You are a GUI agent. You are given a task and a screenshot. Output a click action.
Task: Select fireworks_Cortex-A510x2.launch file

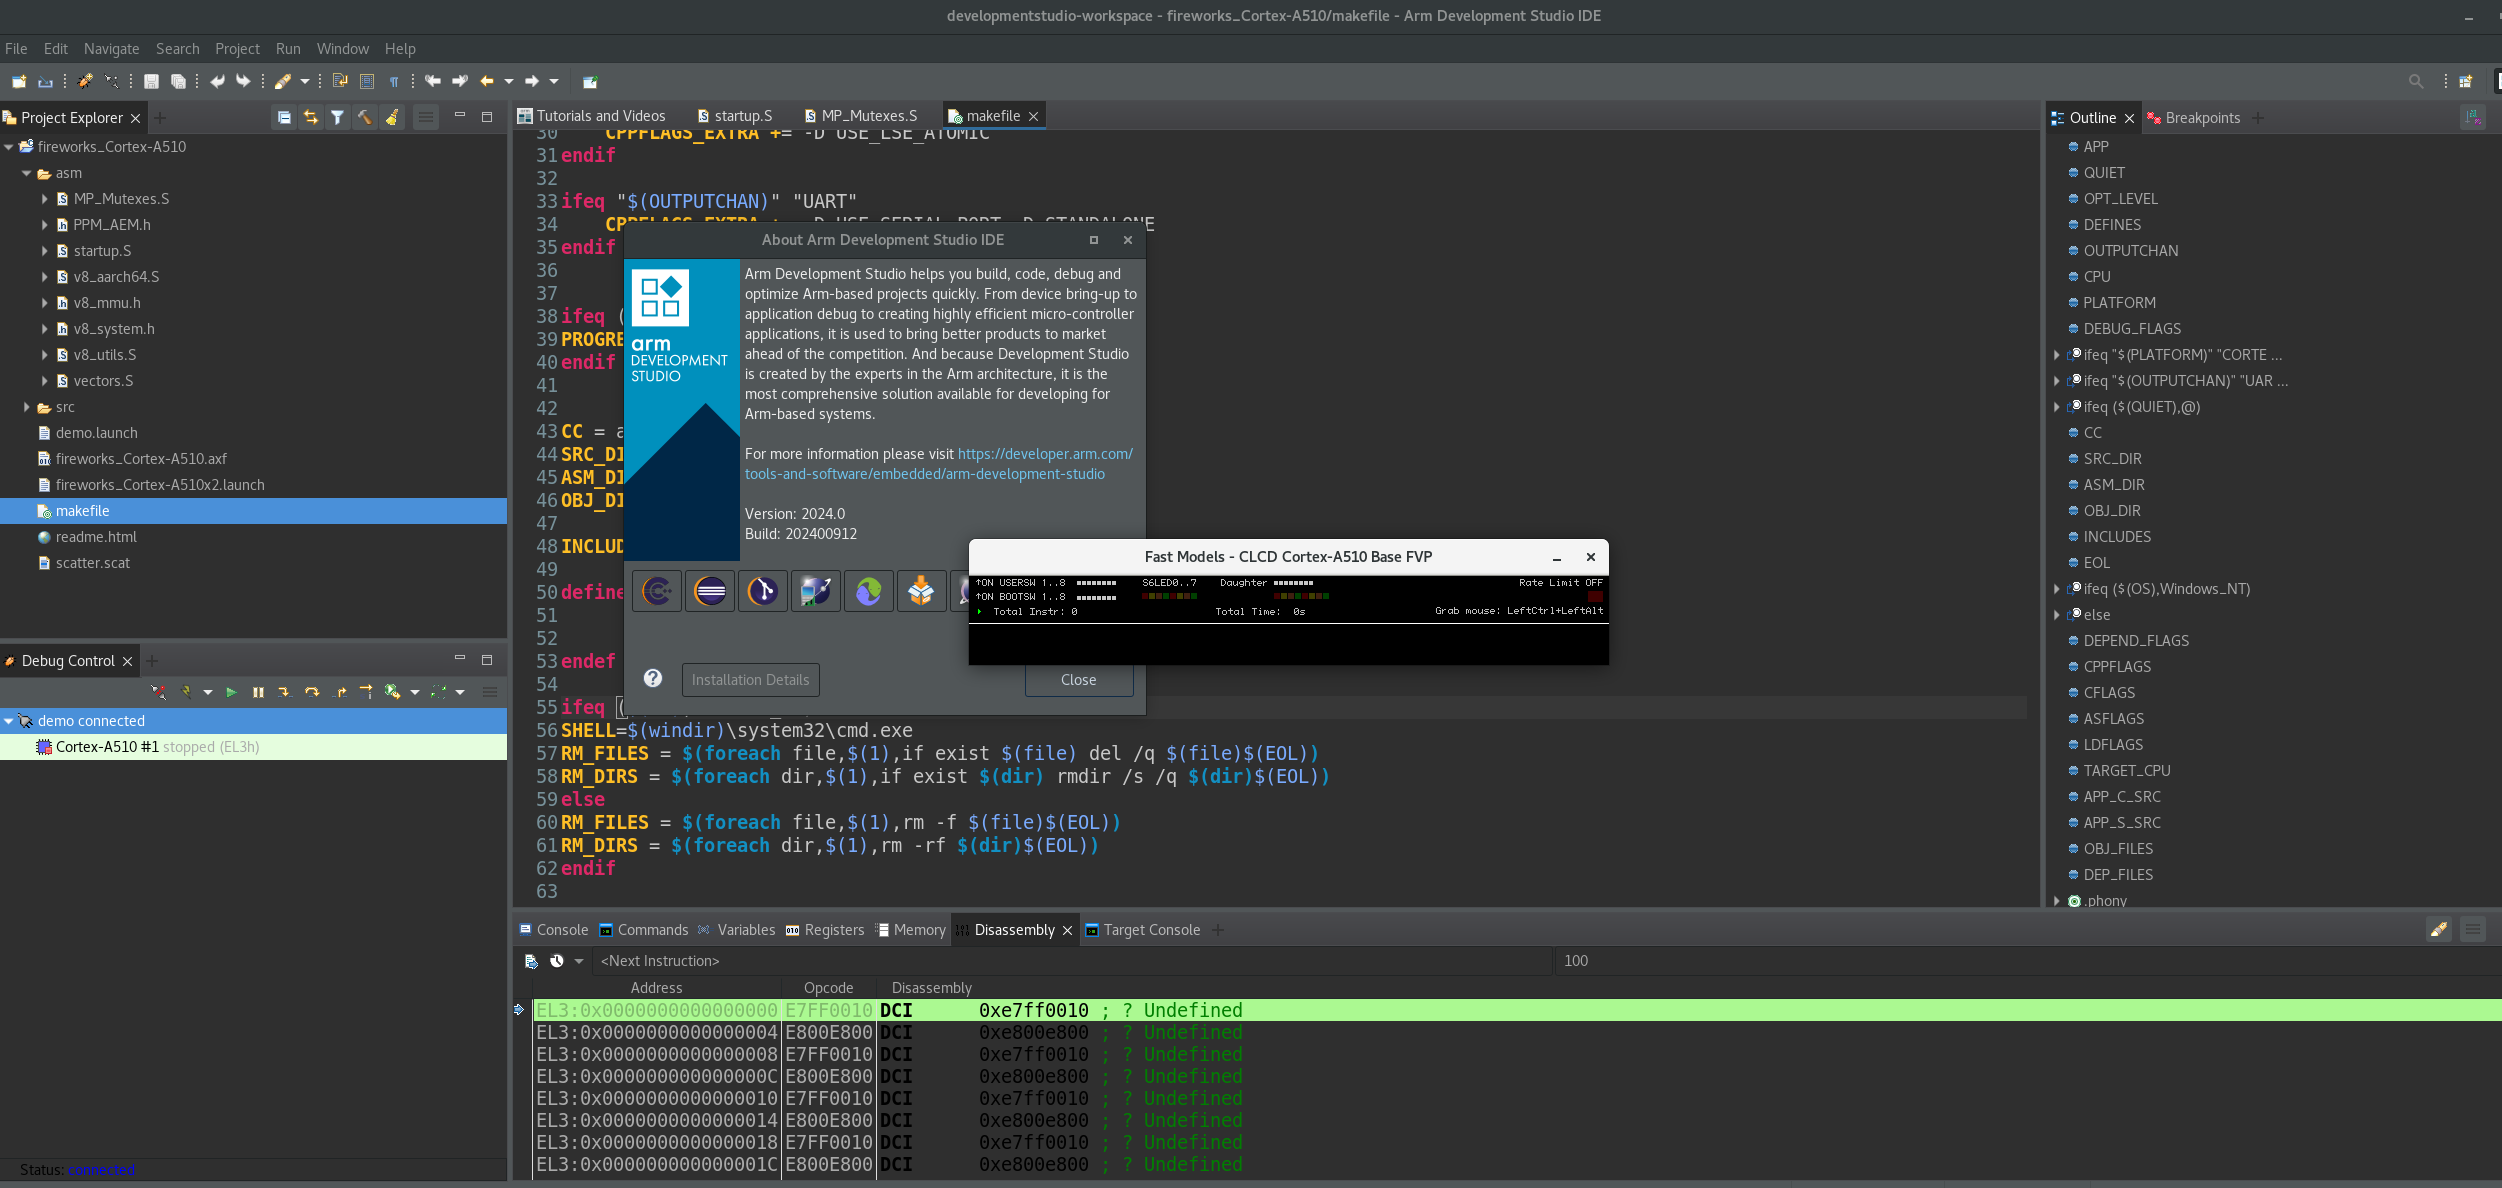click(160, 485)
